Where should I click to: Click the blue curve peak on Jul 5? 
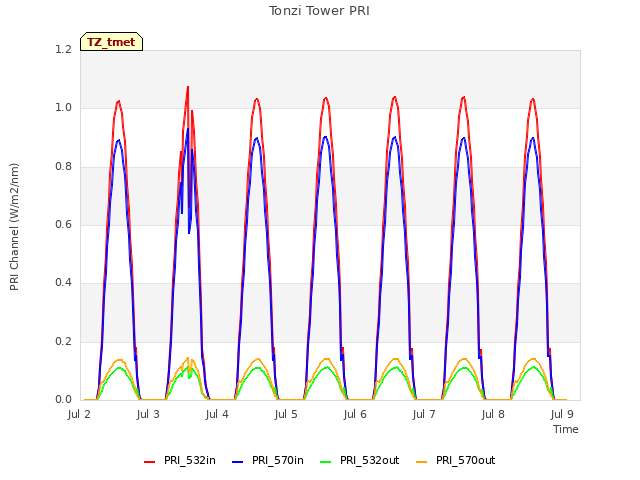point(325,137)
